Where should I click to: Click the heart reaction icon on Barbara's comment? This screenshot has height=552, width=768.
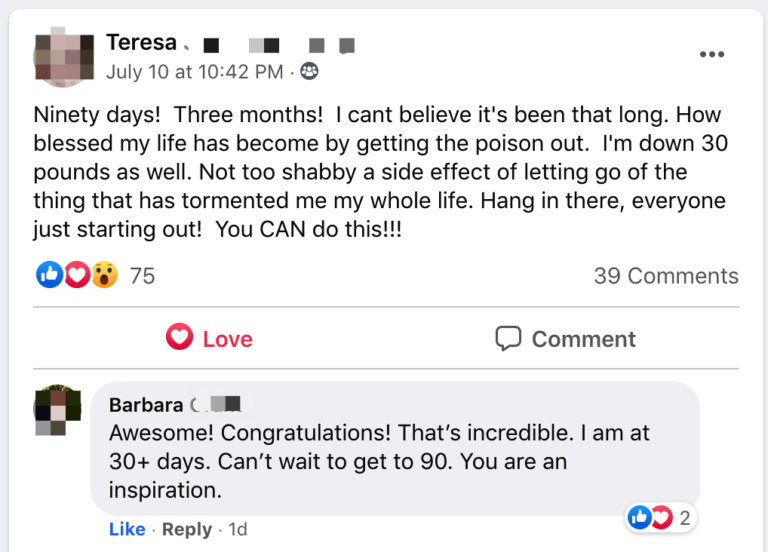[660, 517]
